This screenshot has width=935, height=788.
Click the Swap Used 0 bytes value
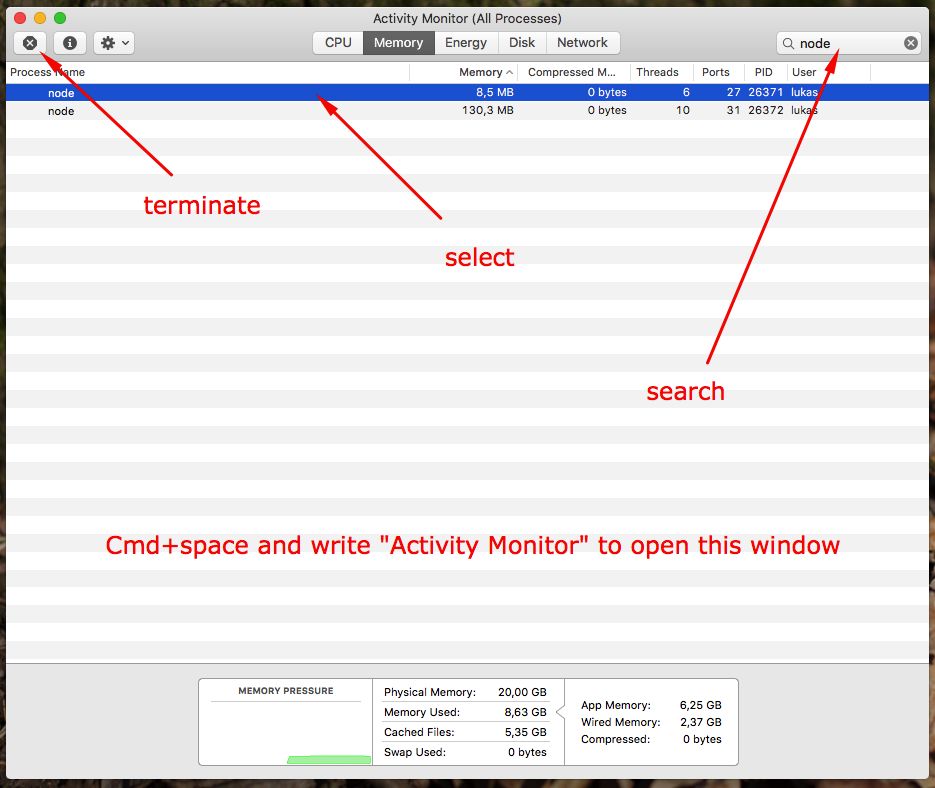tap(527, 752)
